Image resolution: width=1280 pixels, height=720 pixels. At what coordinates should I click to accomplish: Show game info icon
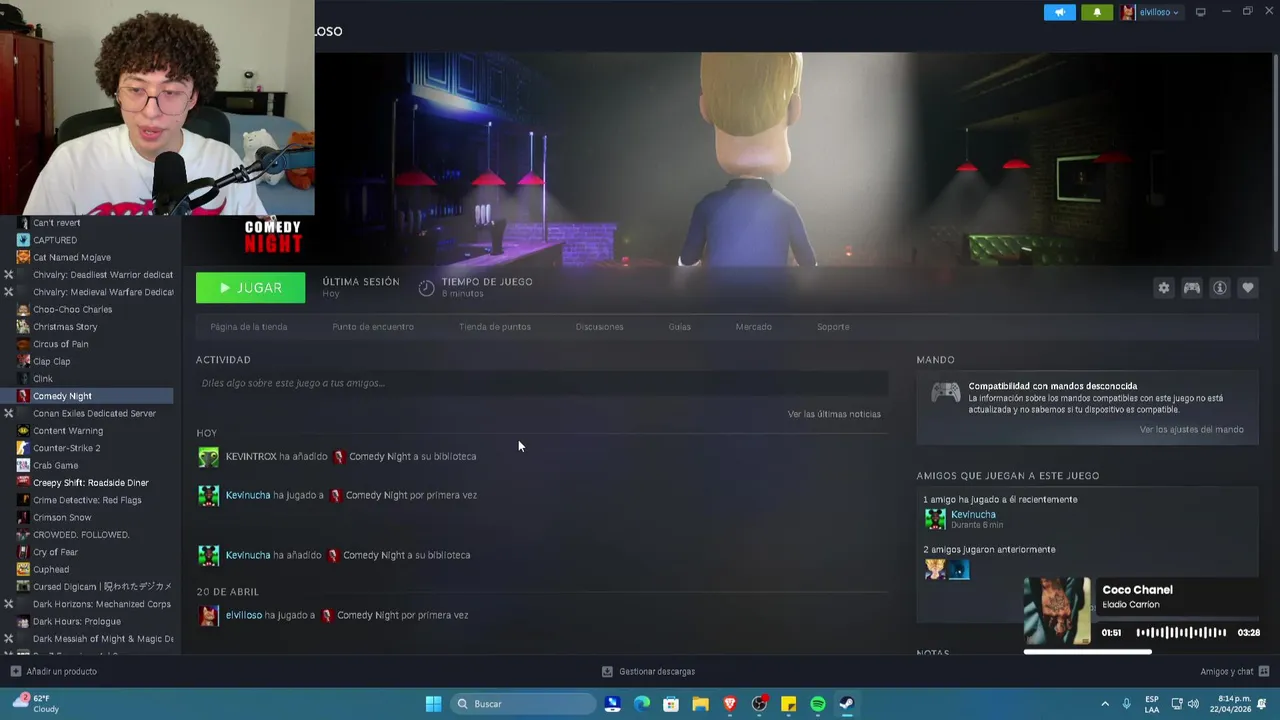[x=1219, y=288]
